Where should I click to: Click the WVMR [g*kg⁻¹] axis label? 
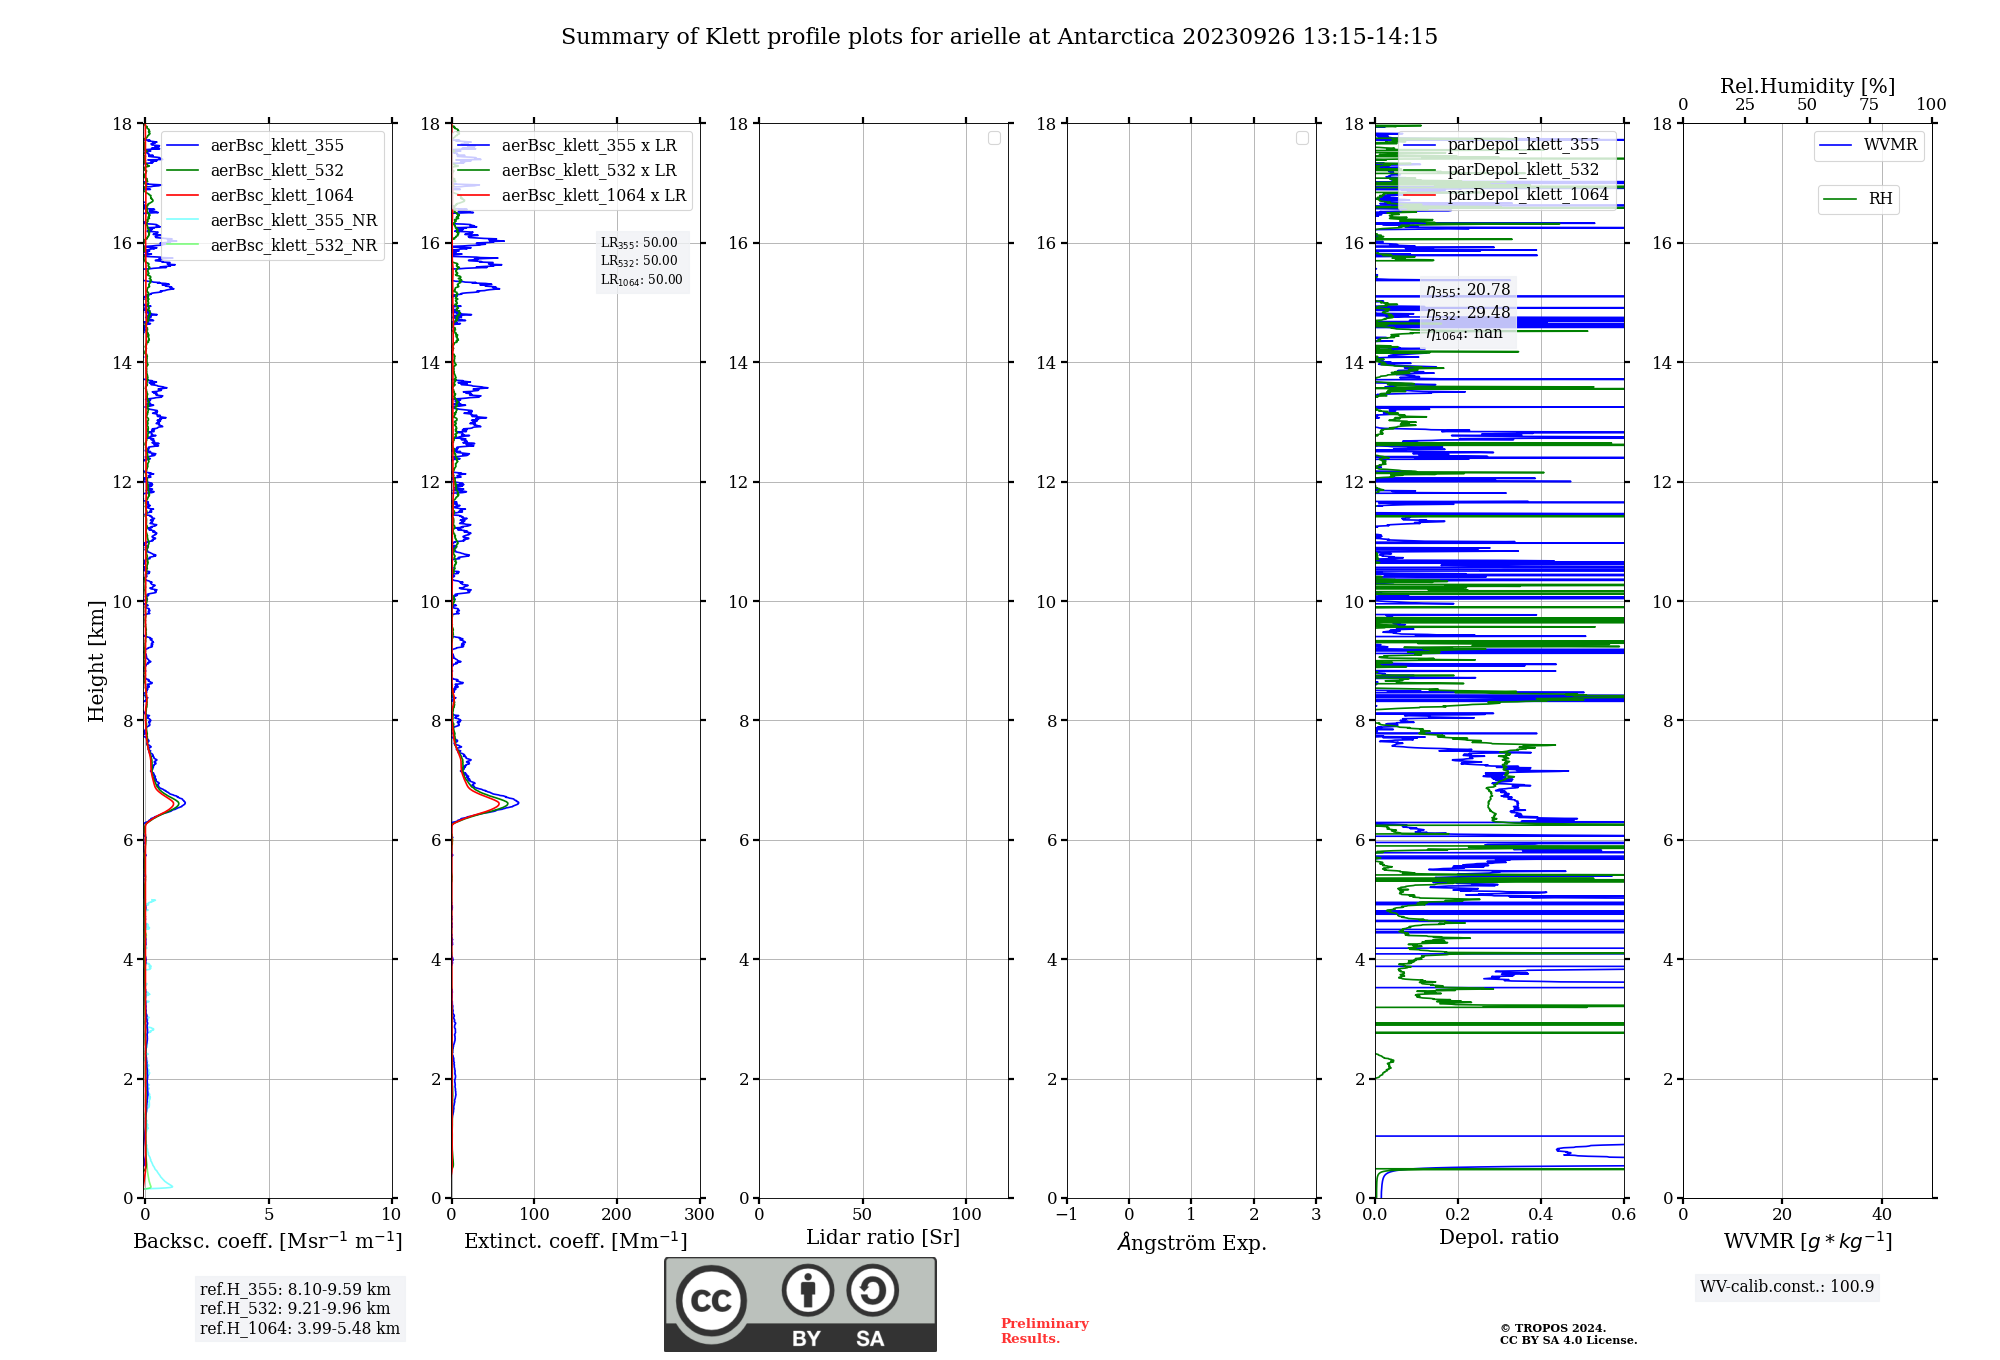[x=1808, y=1241]
